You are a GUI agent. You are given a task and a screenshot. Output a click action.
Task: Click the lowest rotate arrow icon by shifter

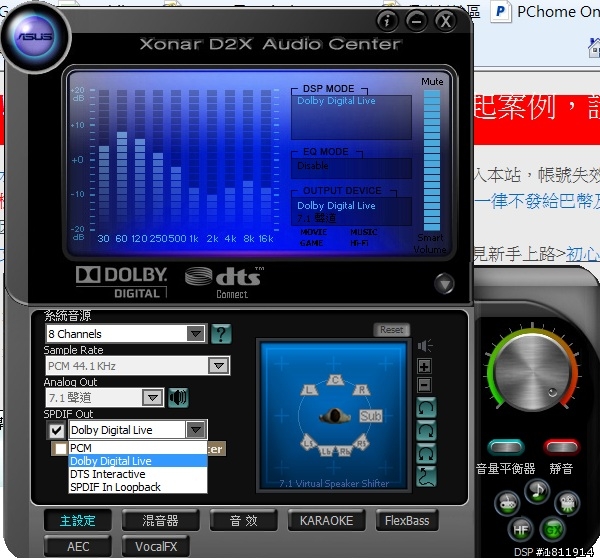(x=426, y=454)
